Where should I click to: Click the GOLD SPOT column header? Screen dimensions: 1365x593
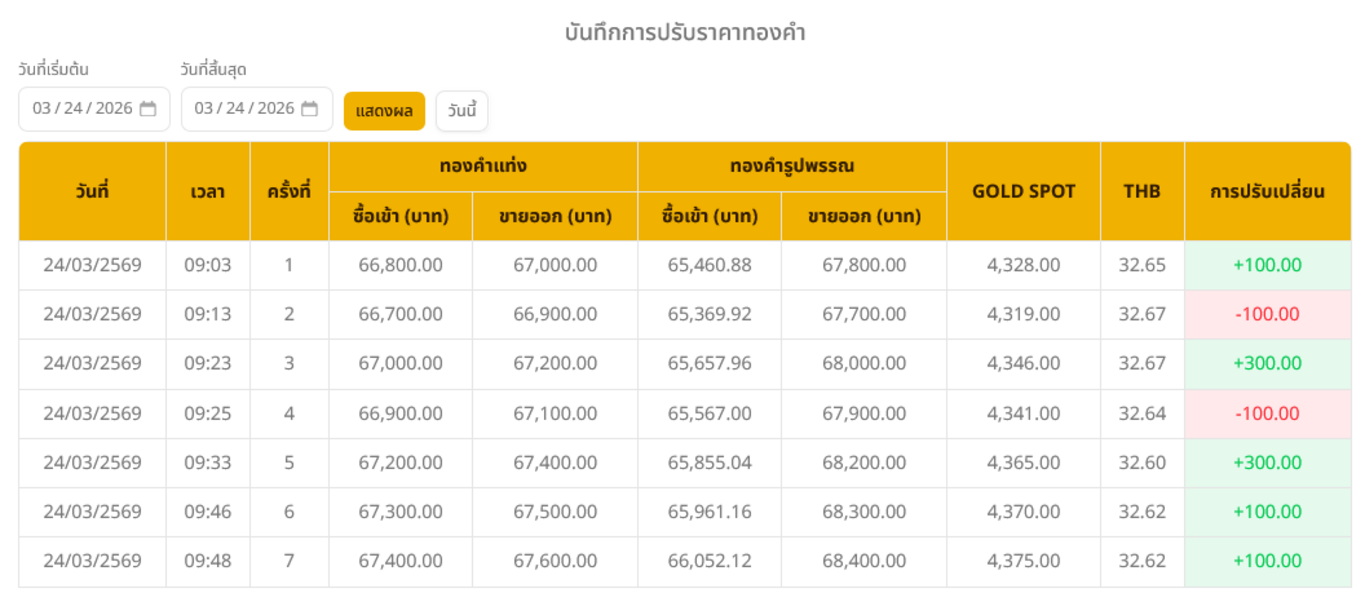1023,191
